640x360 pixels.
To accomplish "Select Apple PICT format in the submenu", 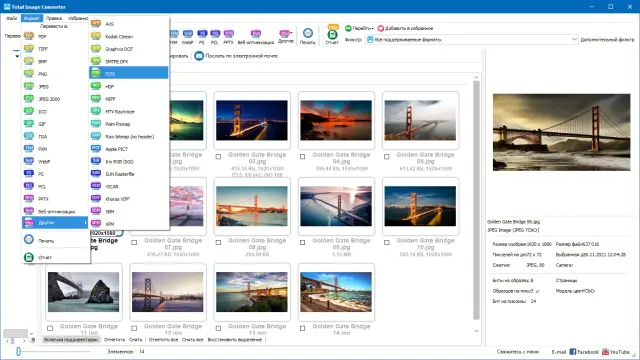I will (129, 149).
